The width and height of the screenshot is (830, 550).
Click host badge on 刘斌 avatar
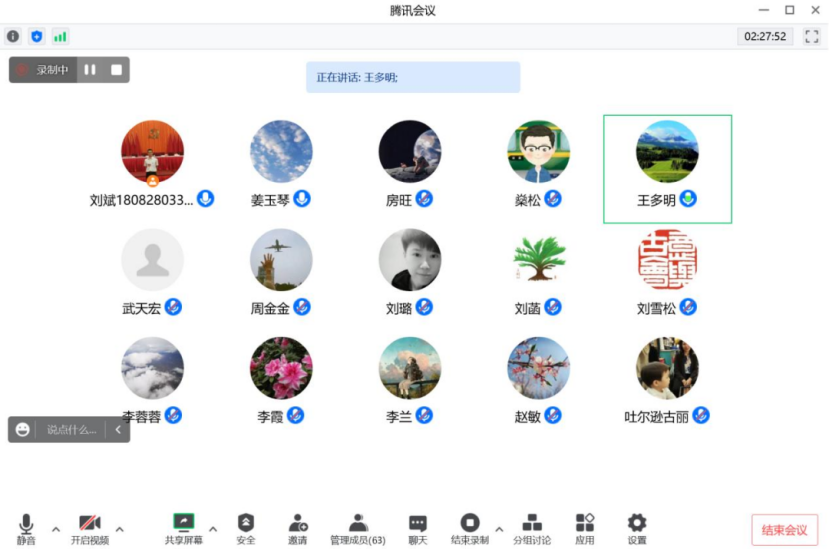(152, 181)
